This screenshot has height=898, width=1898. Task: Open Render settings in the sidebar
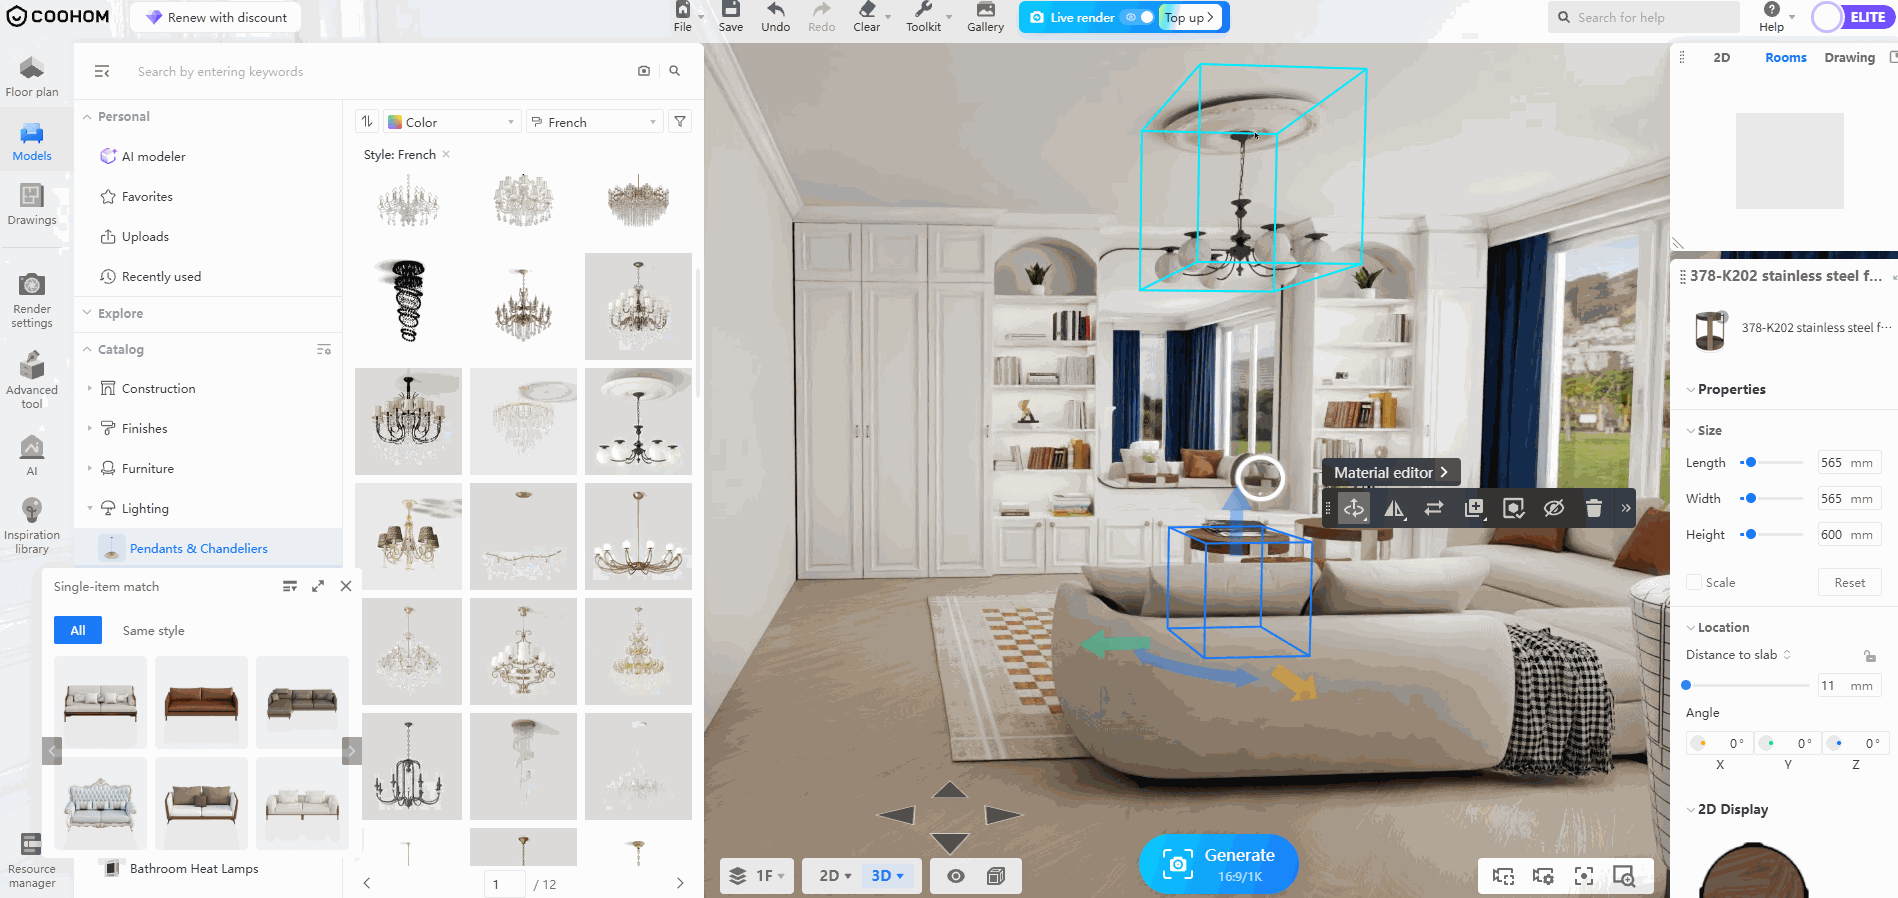(x=32, y=300)
